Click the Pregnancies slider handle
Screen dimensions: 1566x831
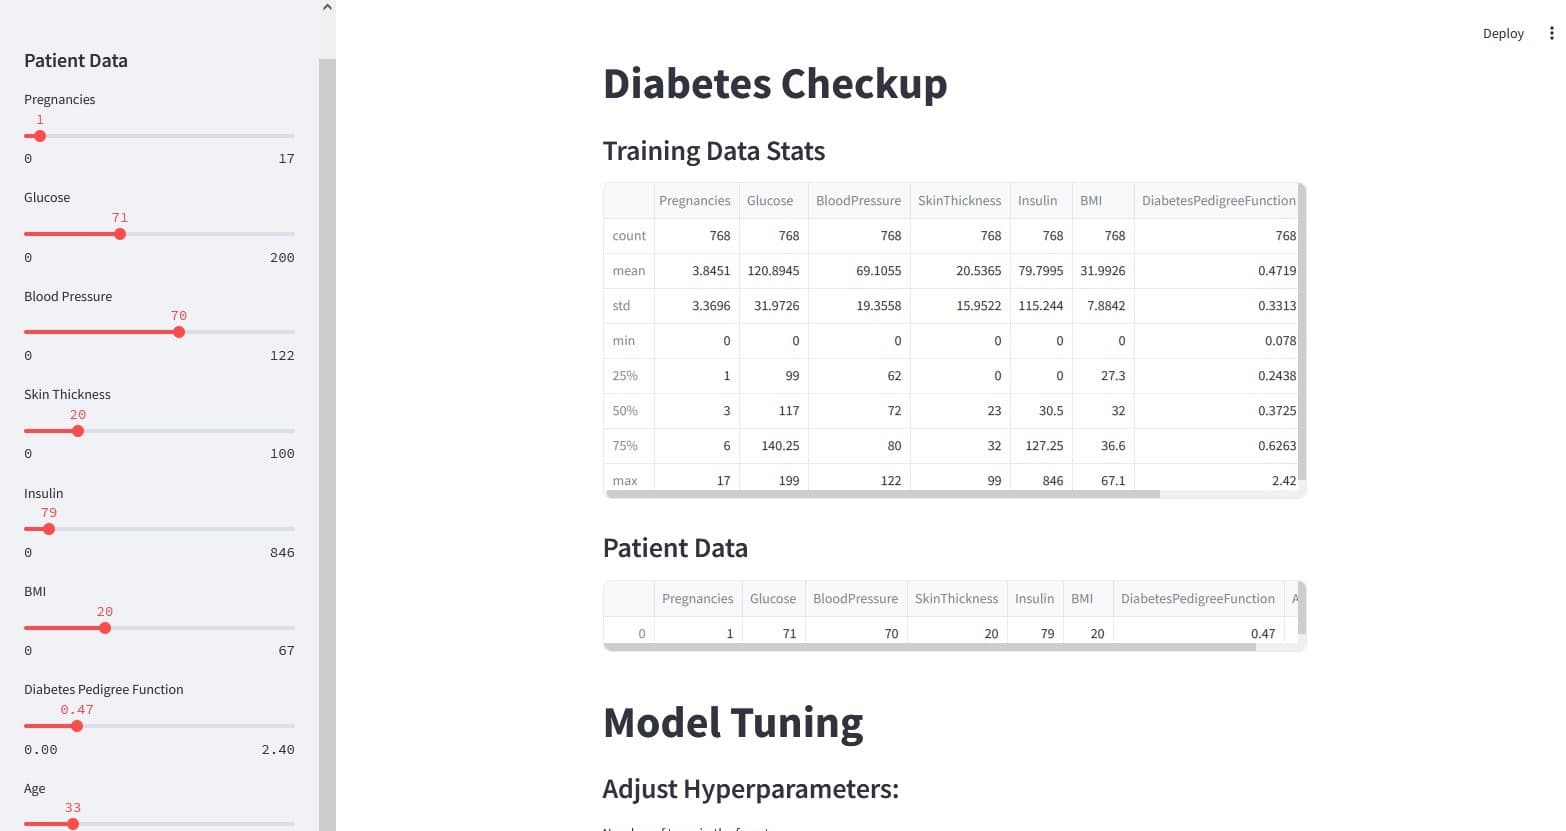pyautogui.click(x=40, y=136)
